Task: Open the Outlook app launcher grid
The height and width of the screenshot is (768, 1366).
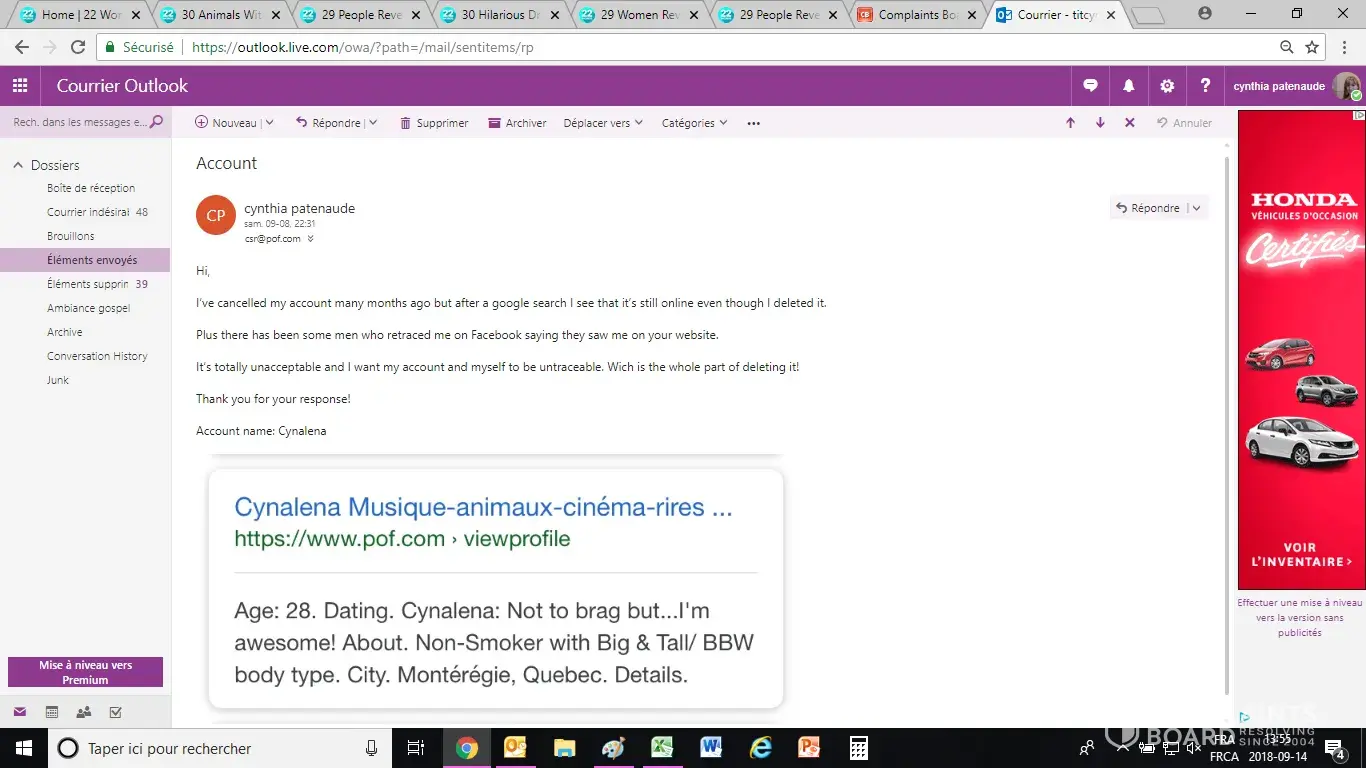Action: coord(20,86)
